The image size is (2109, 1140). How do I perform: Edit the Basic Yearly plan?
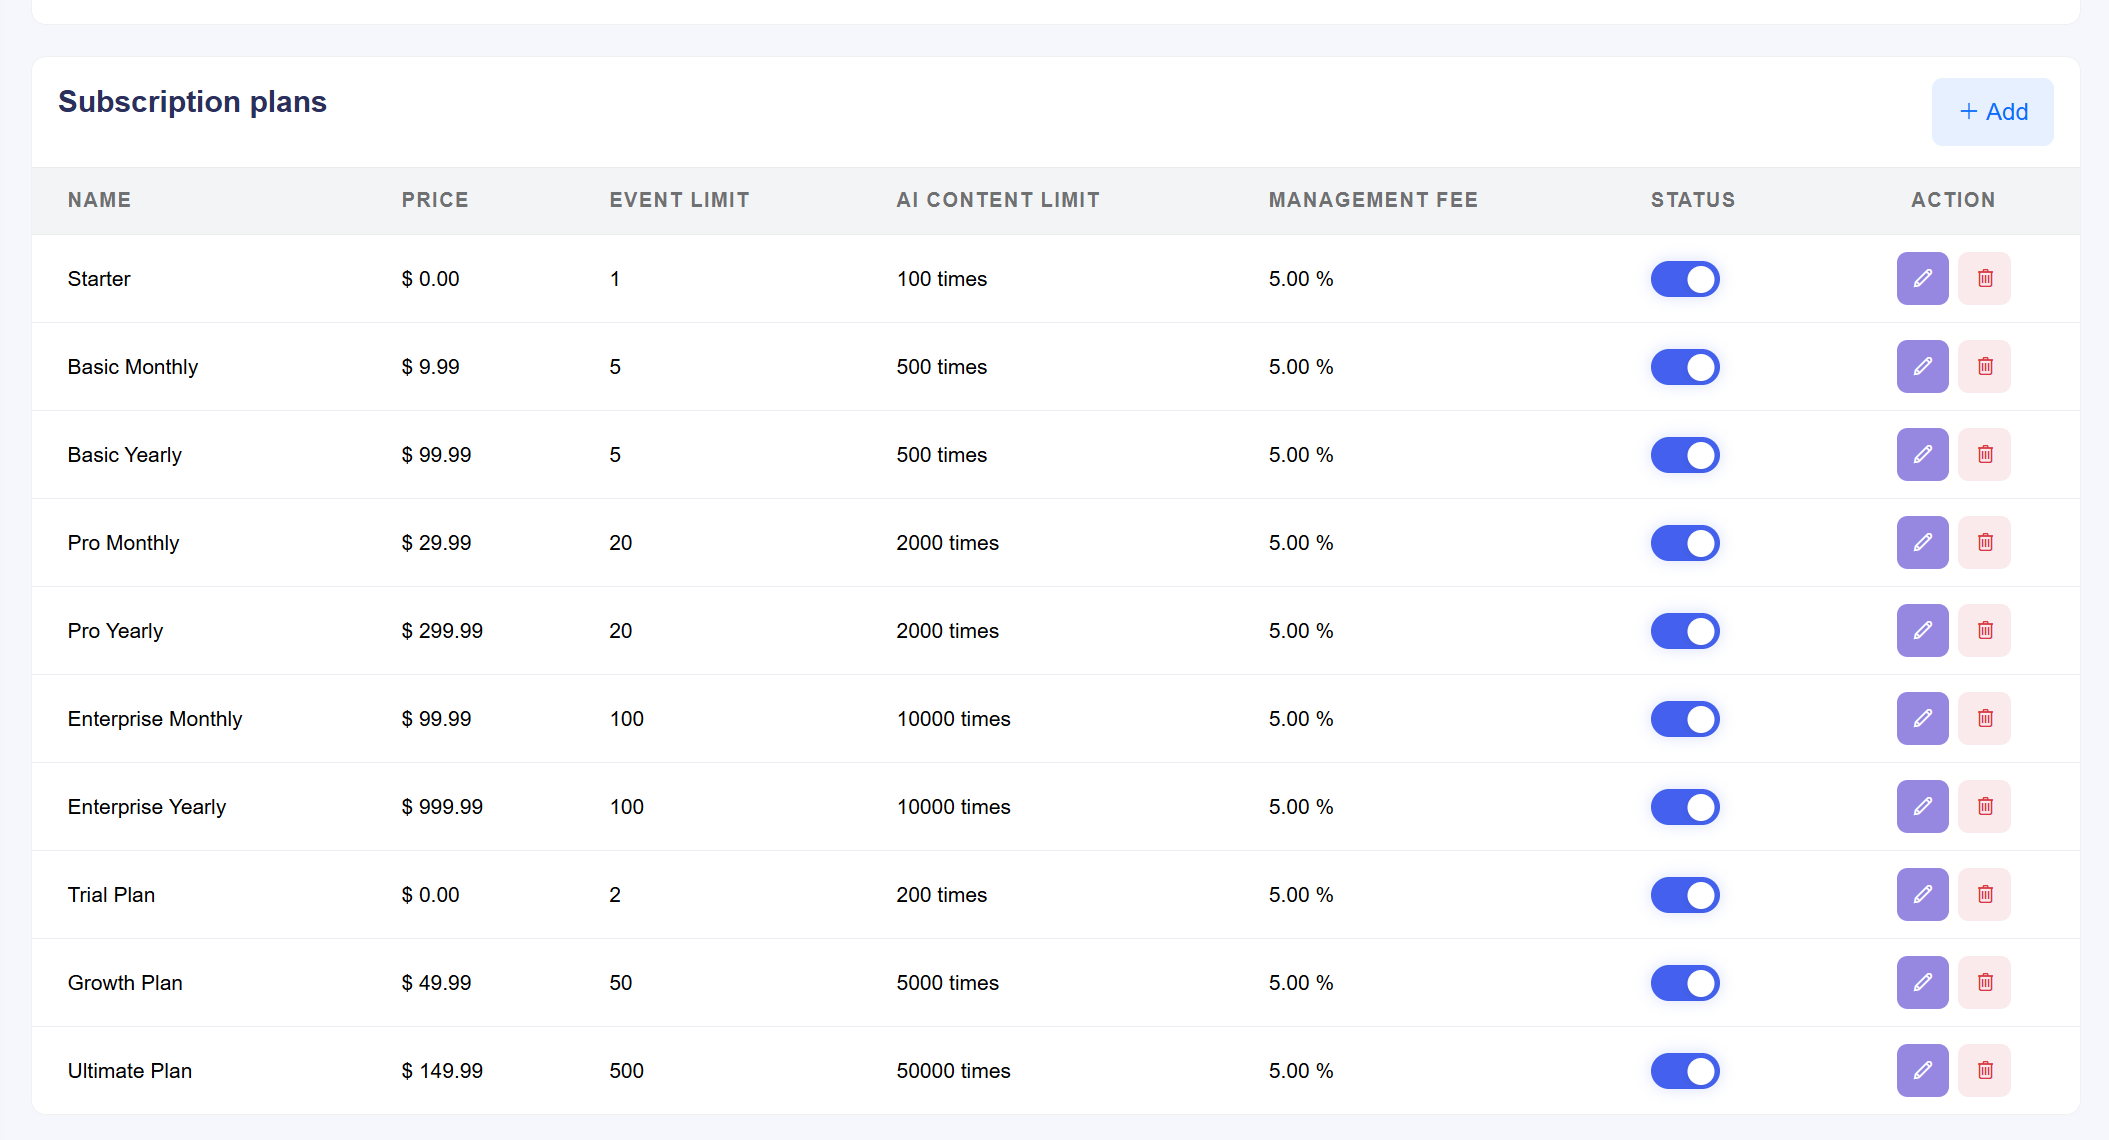click(x=1922, y=455)
